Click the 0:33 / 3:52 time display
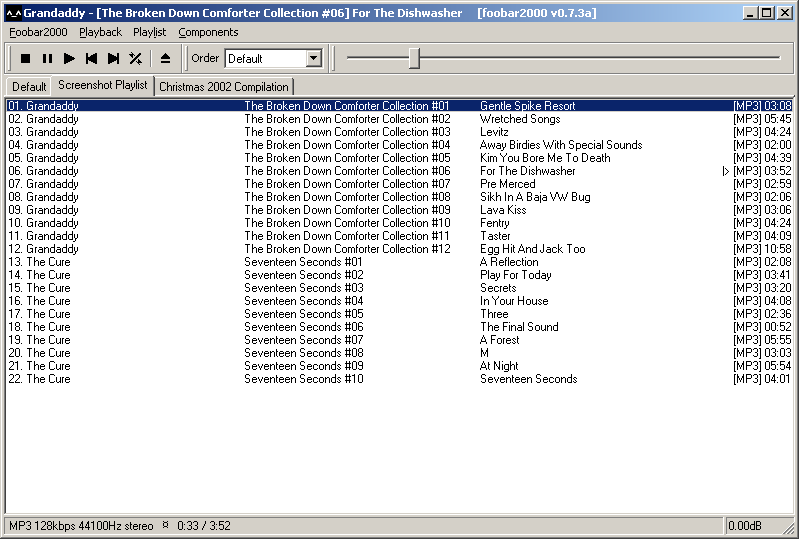799x539 pixels. pyautogui.click(x=204, y=526)
